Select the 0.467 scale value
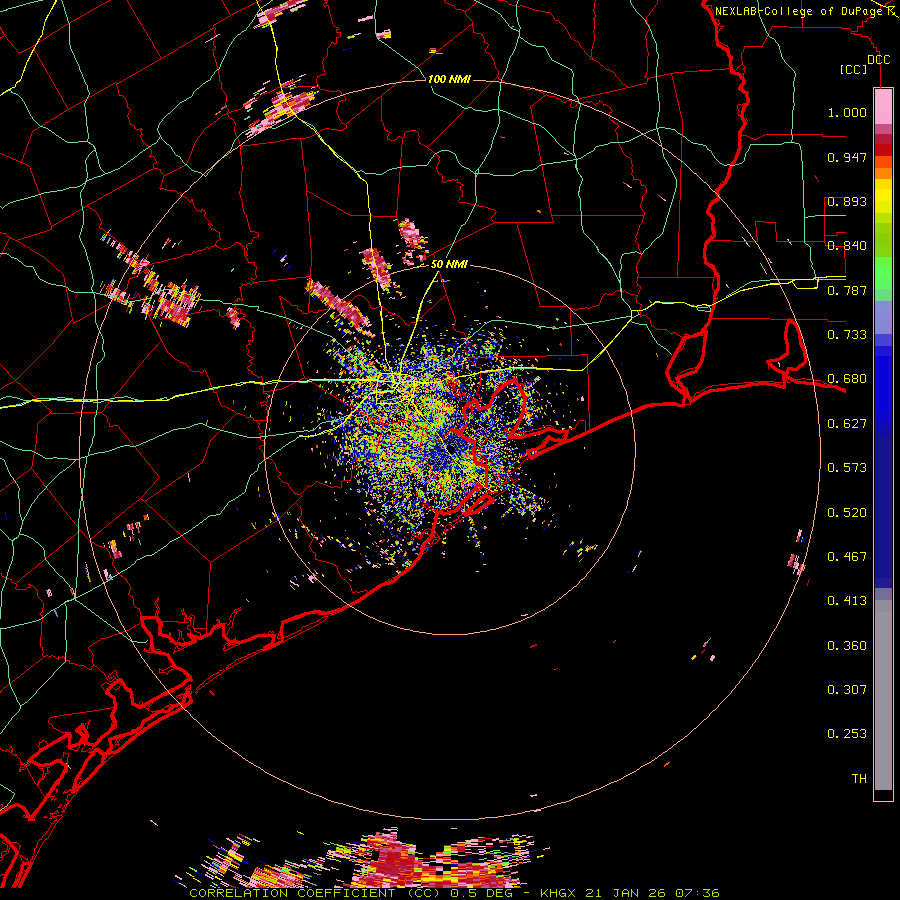Viewport: 900px width, 900px height. (847, 557)
